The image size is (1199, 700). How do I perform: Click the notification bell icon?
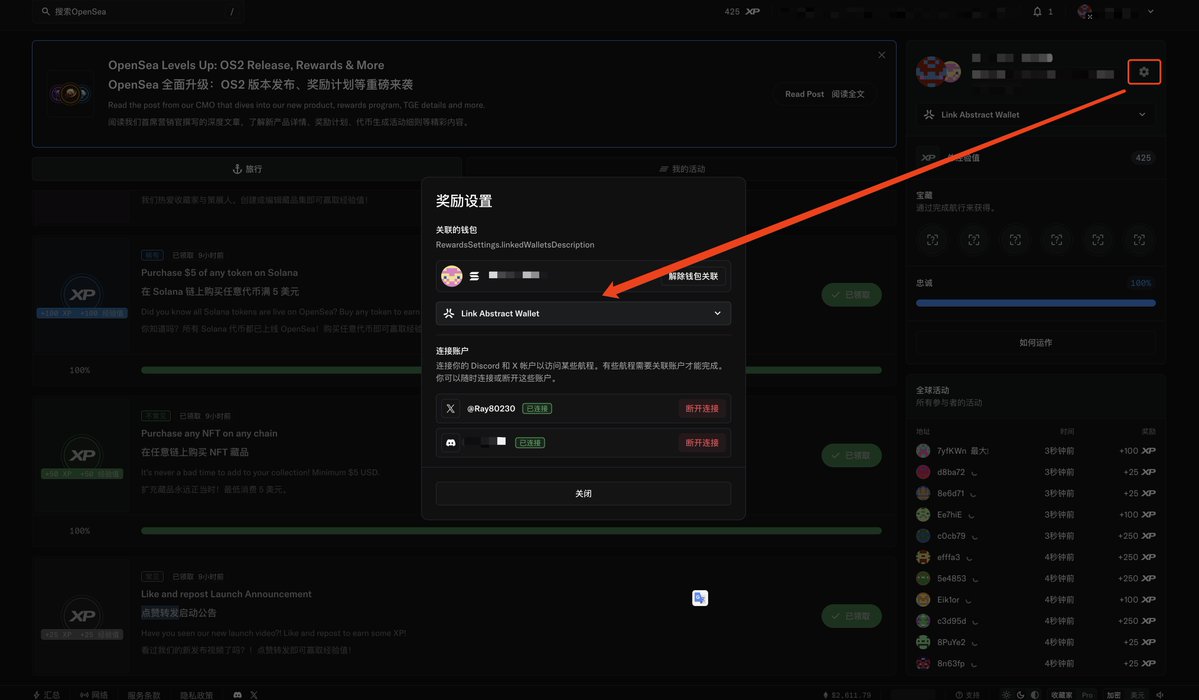pos(1037,11)
